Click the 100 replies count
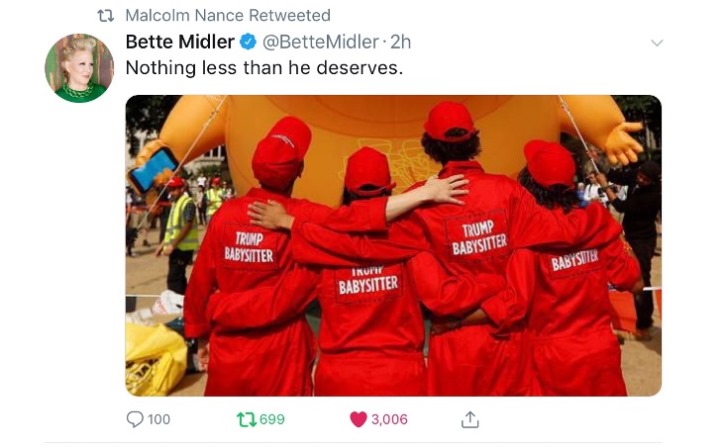 (x=159, y=419)
